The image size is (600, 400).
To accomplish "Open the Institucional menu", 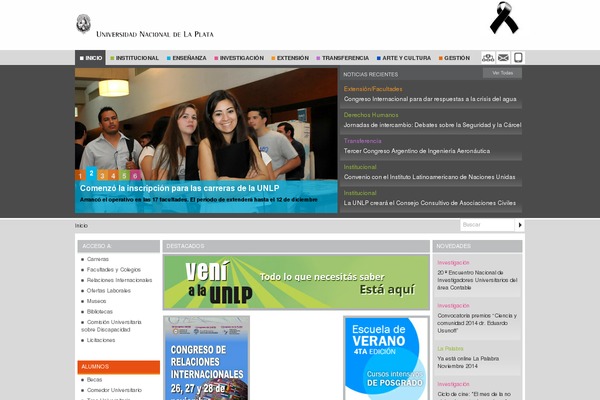I will [134, 58].
